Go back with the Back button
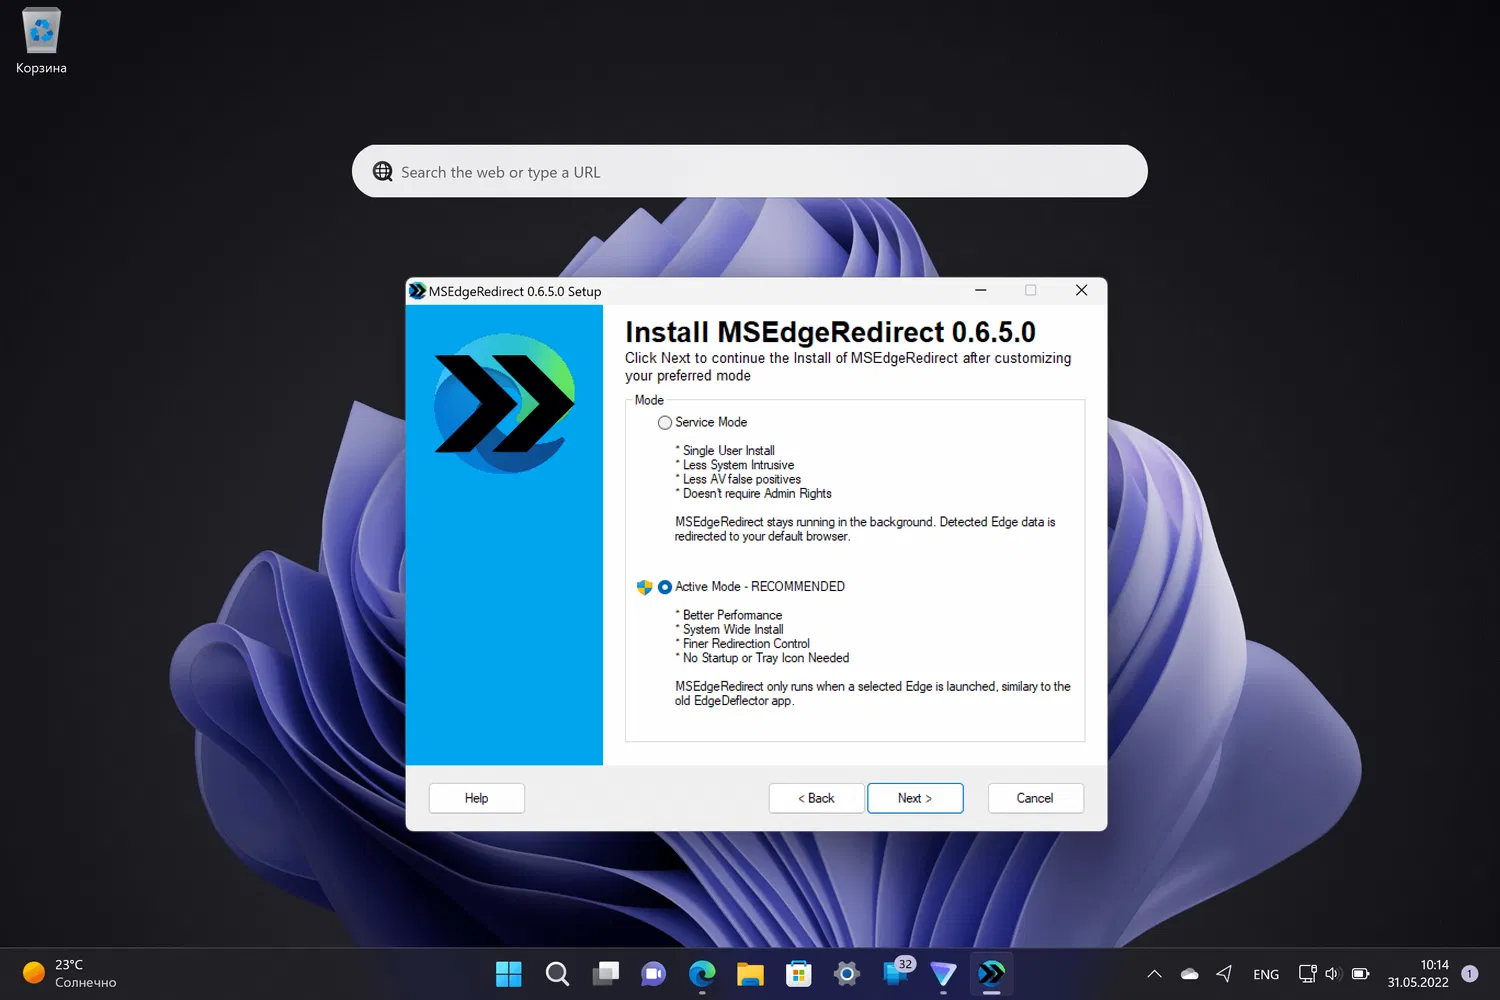The width and height of the screenshot is (1500, 1000). pyautogui.click(x=816, y=798)
